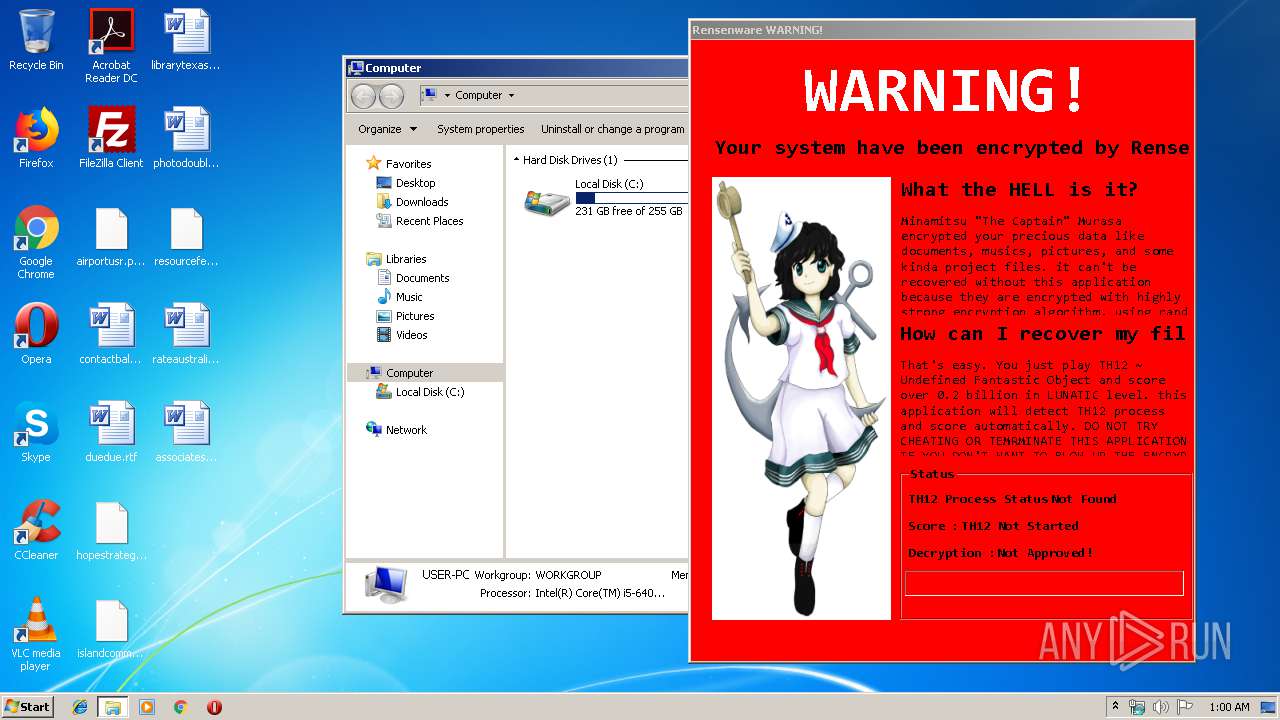Launch the Google Chrome desktop shortcut

pos(36,242)
